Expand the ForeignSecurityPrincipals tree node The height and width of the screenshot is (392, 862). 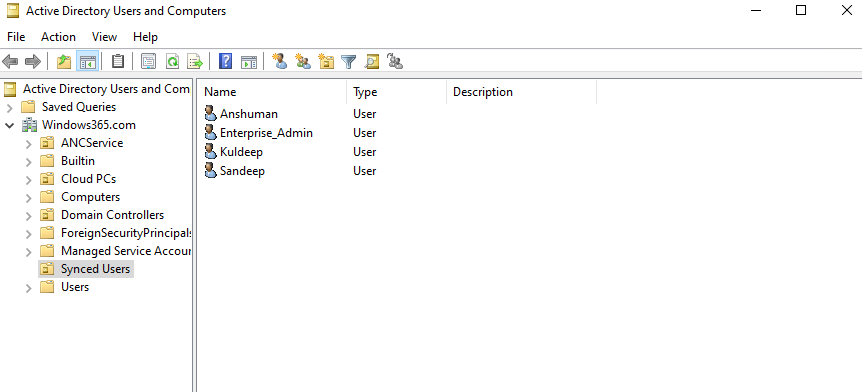coord(29,234)
